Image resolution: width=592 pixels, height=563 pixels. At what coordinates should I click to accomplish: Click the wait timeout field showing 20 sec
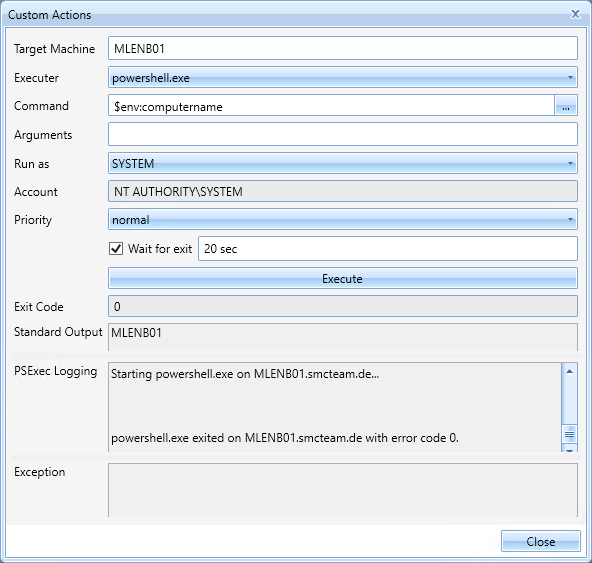coord(388,248)
